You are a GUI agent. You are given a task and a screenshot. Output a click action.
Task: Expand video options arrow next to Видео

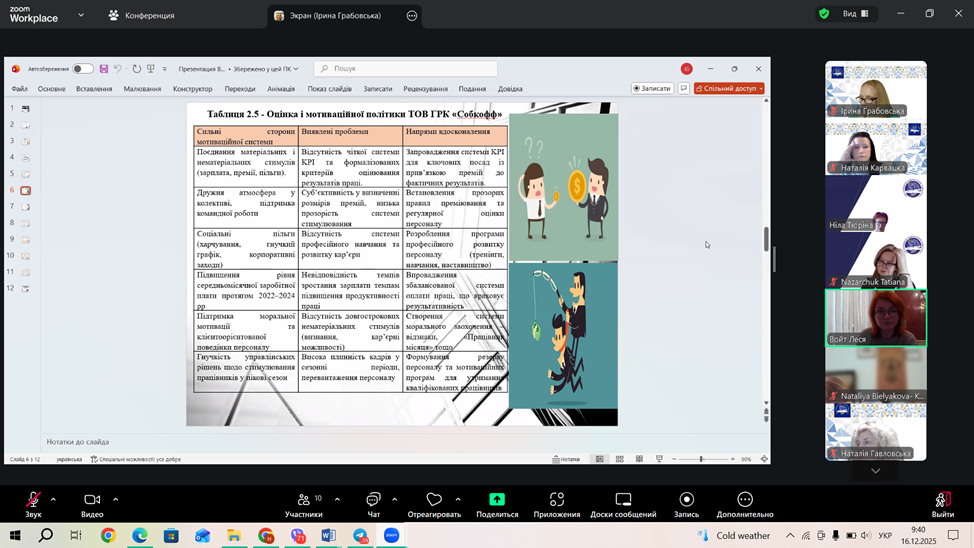click(115, 499)
